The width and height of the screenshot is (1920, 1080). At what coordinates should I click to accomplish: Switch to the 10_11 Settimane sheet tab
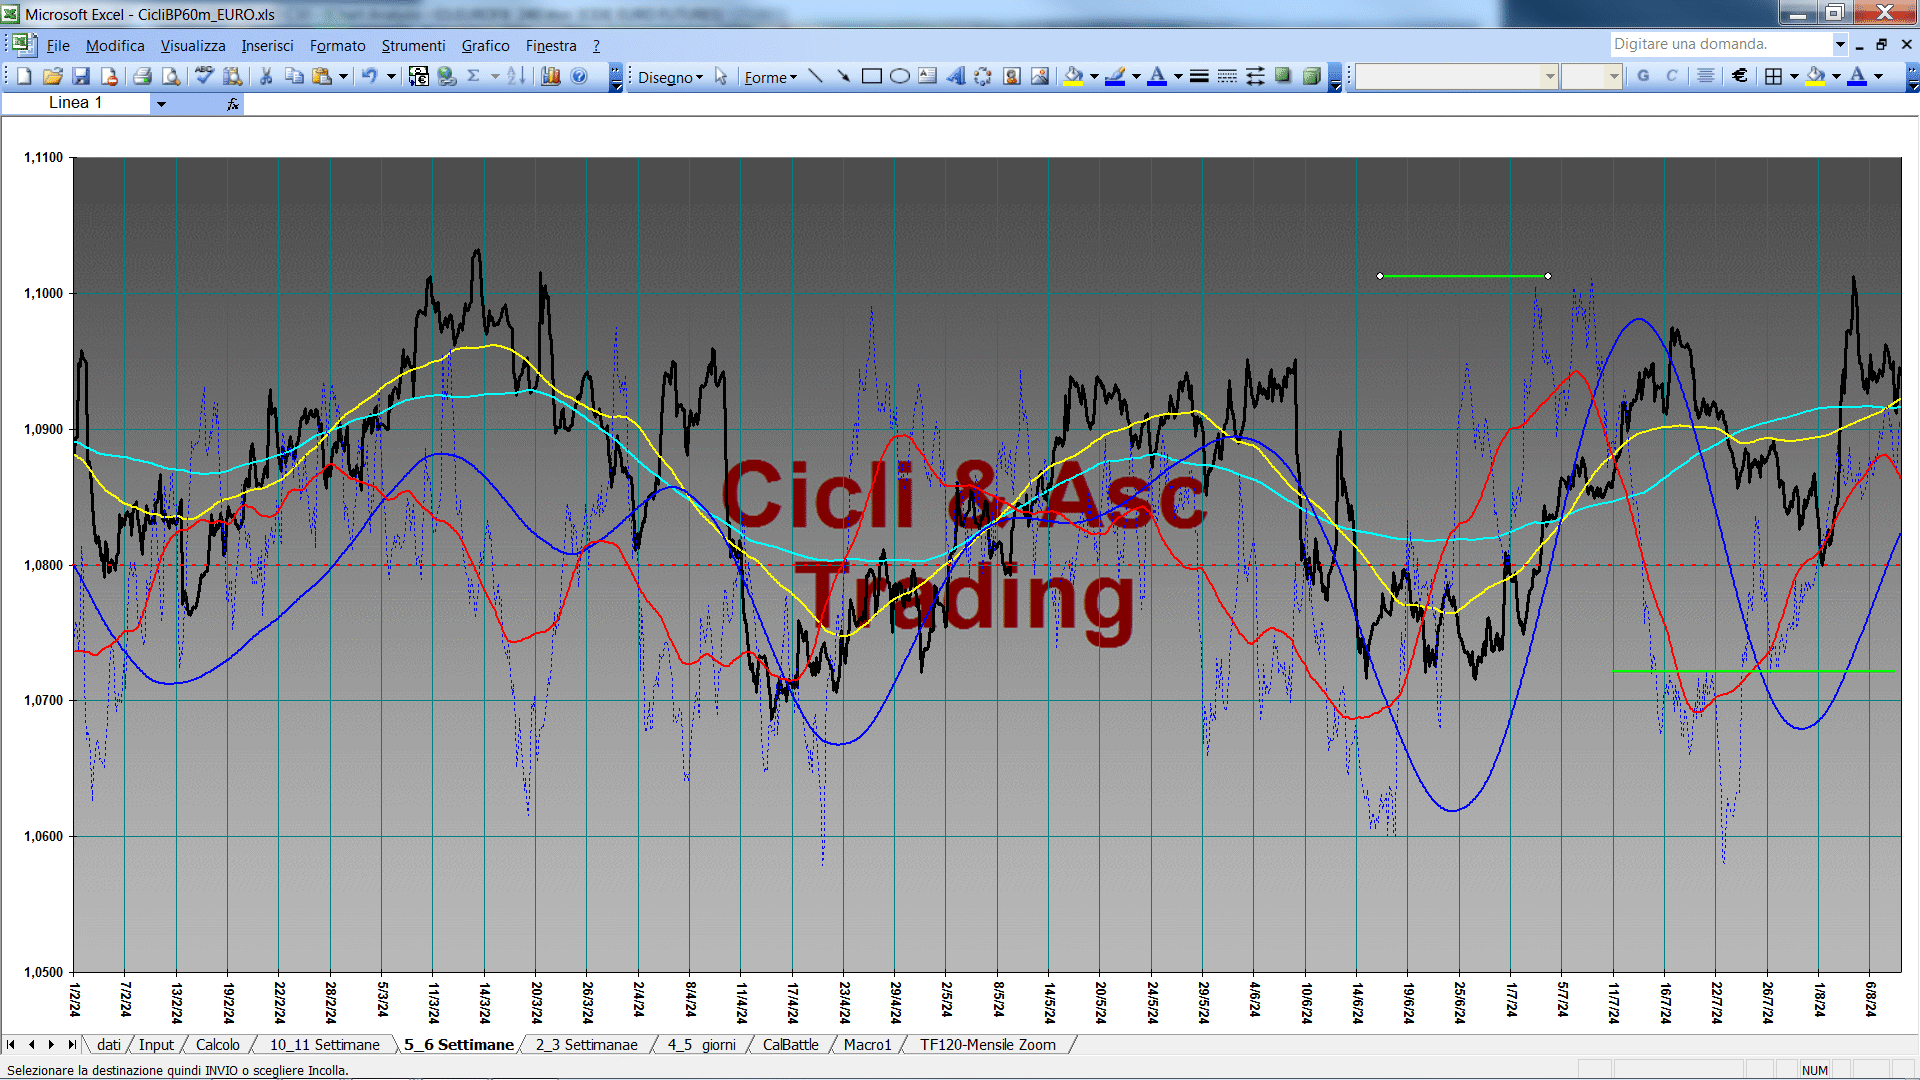pyautogui.click(x=325, y=1045)
